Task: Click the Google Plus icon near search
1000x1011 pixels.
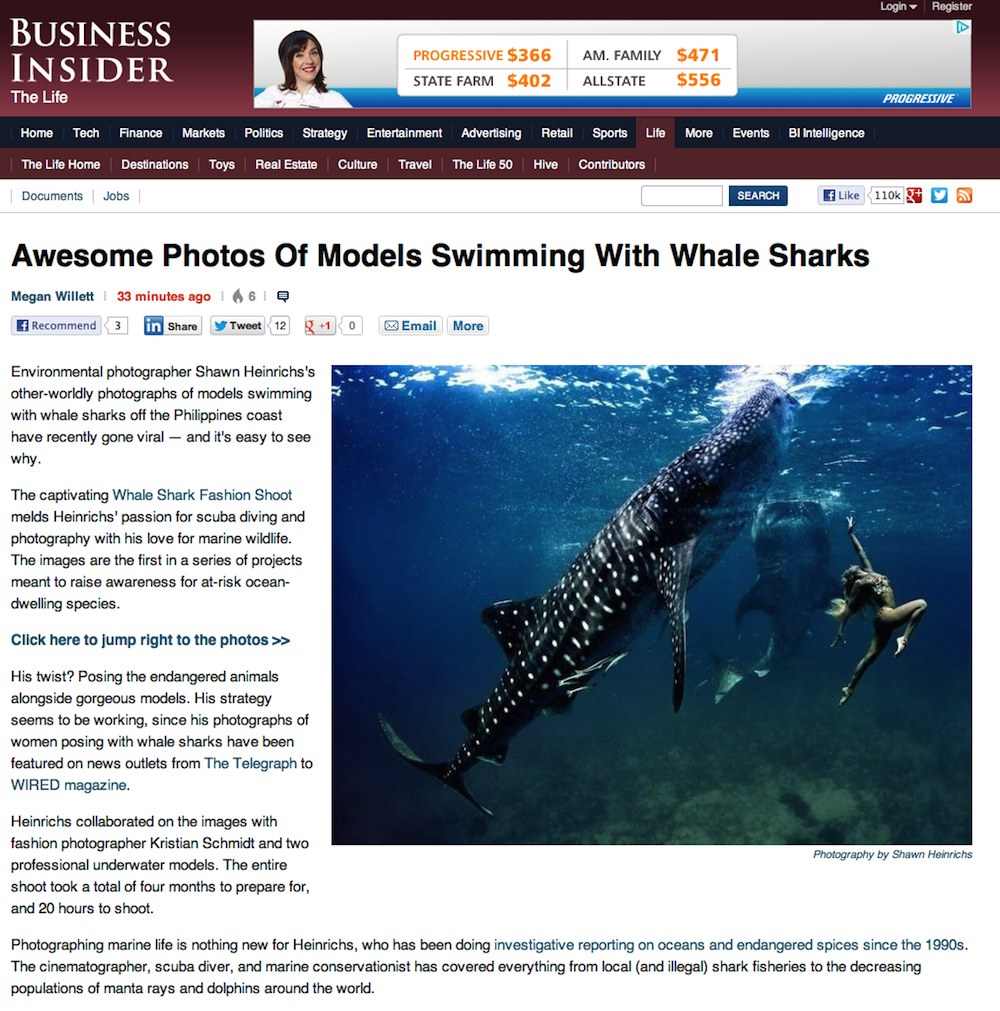Action: (x=914, y=195)
